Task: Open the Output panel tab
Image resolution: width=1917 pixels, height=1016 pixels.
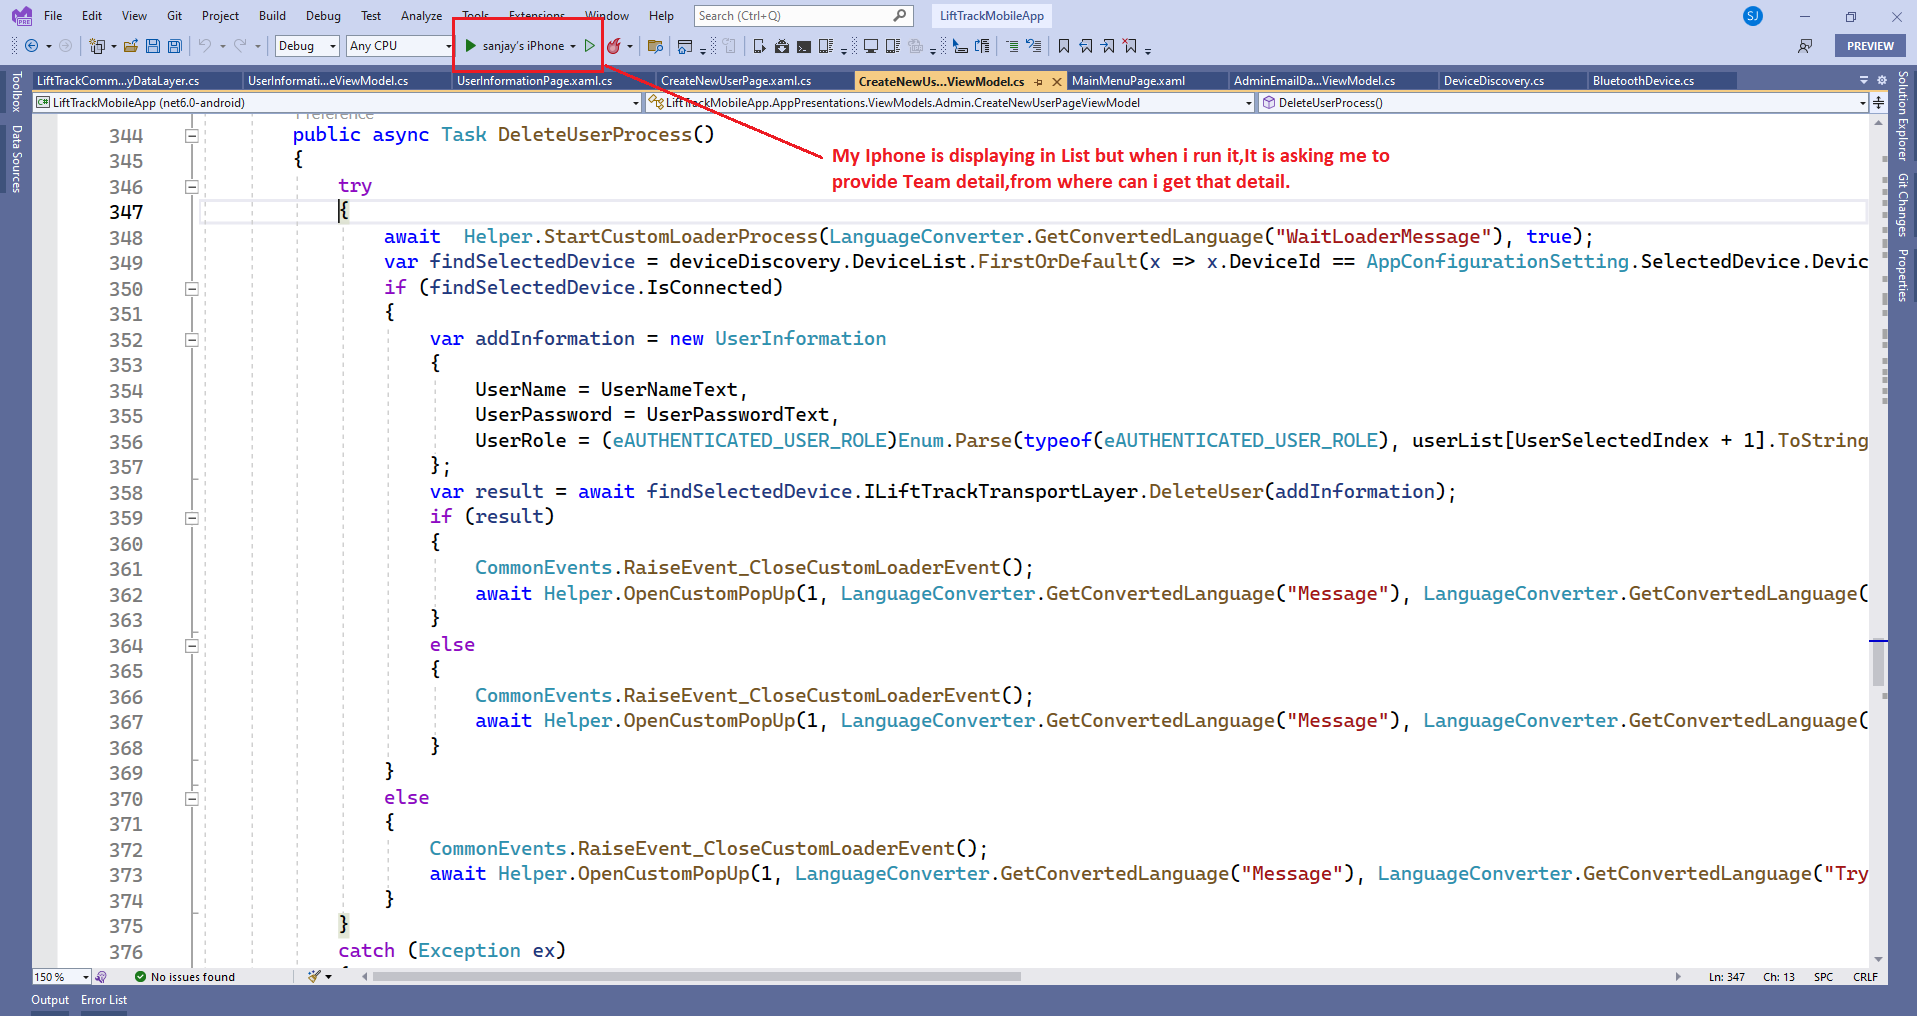Action: click(x=50, y=1000)
